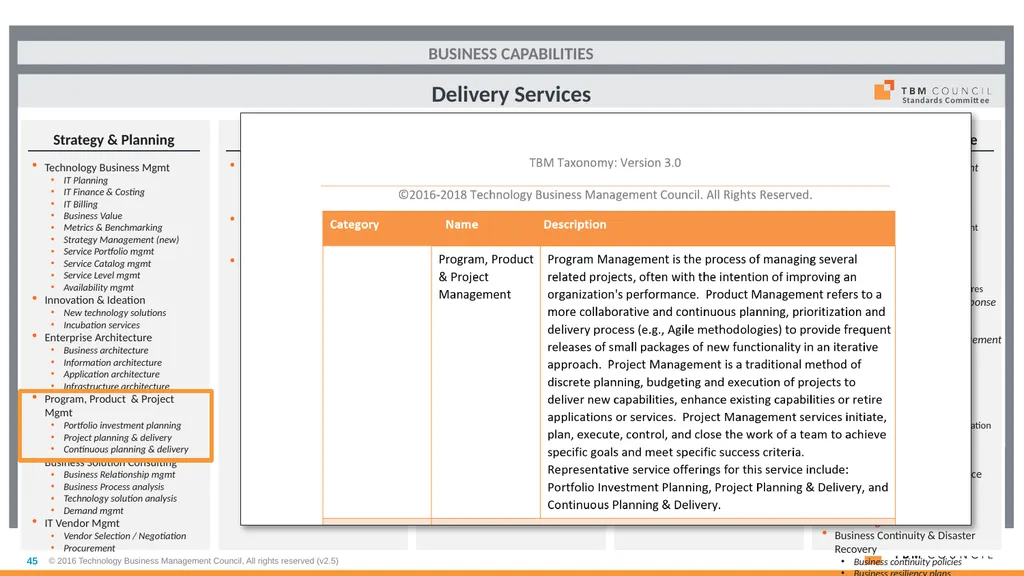
Task: Click 'Technology solution analysis' entry
Action: coord(120,498)
